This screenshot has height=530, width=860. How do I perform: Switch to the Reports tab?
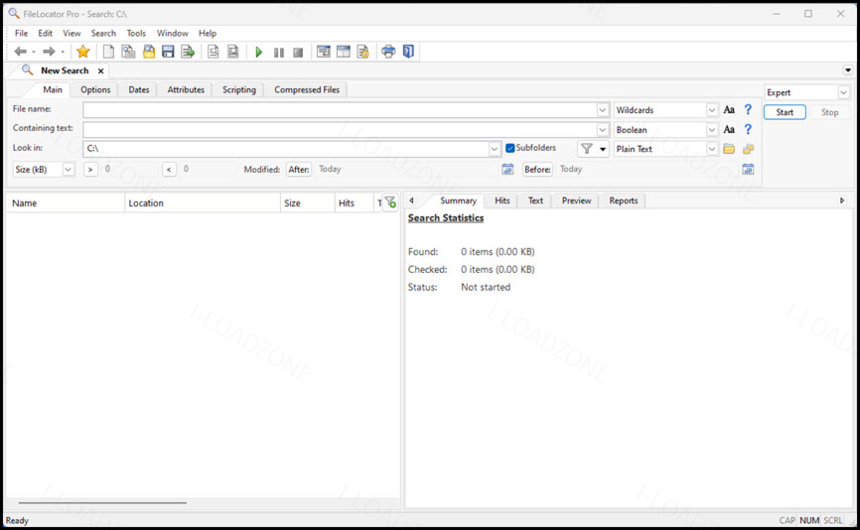point(624,201)
